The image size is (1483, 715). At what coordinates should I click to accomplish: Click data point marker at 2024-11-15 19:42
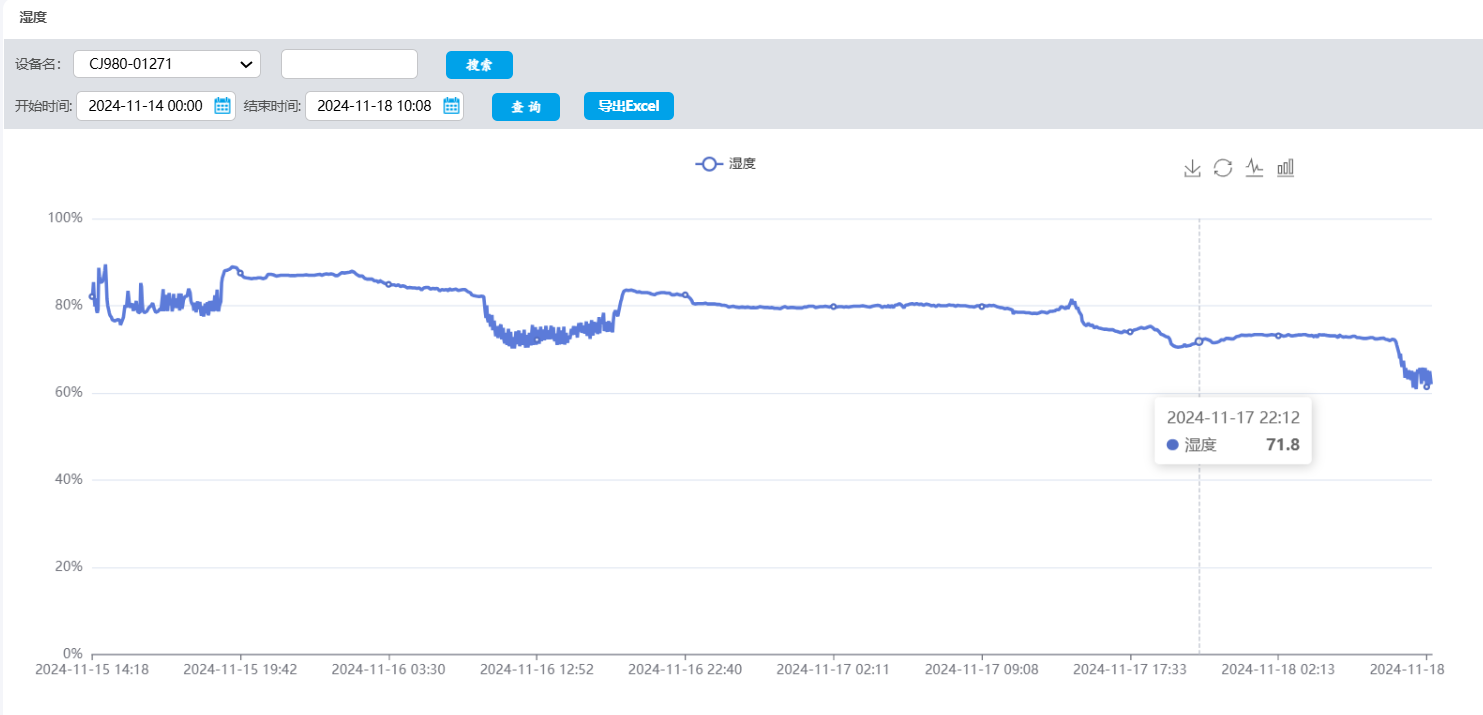click(240, 273)
